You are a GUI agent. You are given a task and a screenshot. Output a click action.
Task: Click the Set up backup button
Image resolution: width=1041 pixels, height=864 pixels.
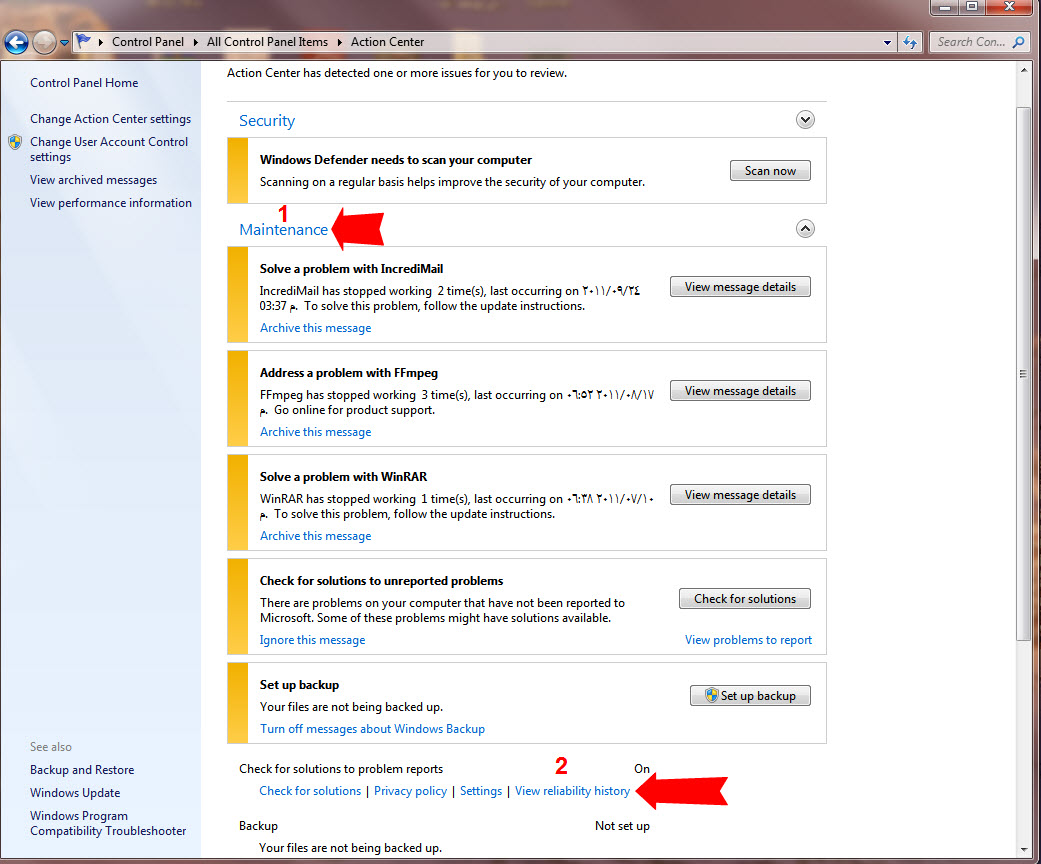750,696
